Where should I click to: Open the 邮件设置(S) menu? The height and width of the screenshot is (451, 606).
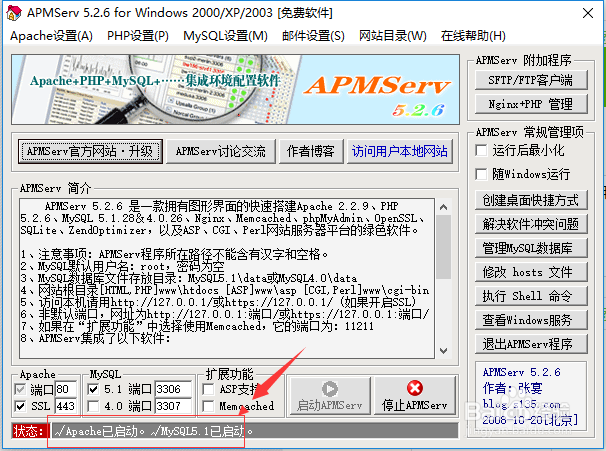point(313,36)
